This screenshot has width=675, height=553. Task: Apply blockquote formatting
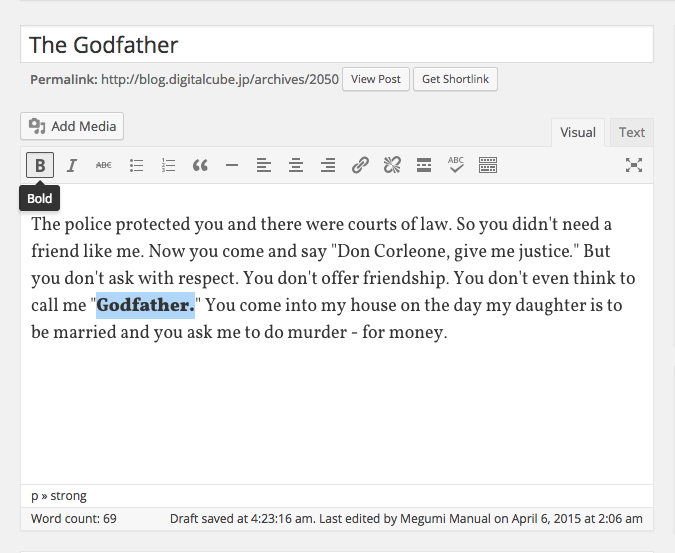click(200, 166)
